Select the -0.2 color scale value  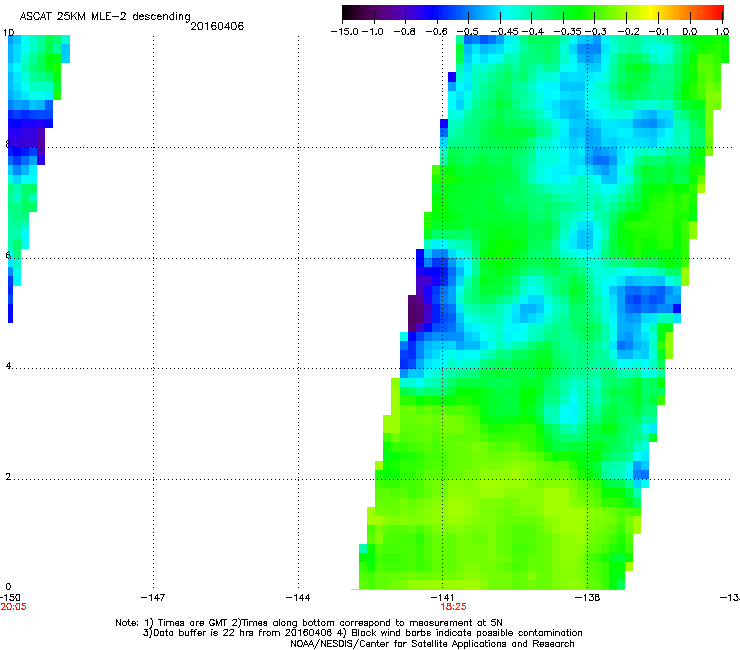click(x=628, y=32)
